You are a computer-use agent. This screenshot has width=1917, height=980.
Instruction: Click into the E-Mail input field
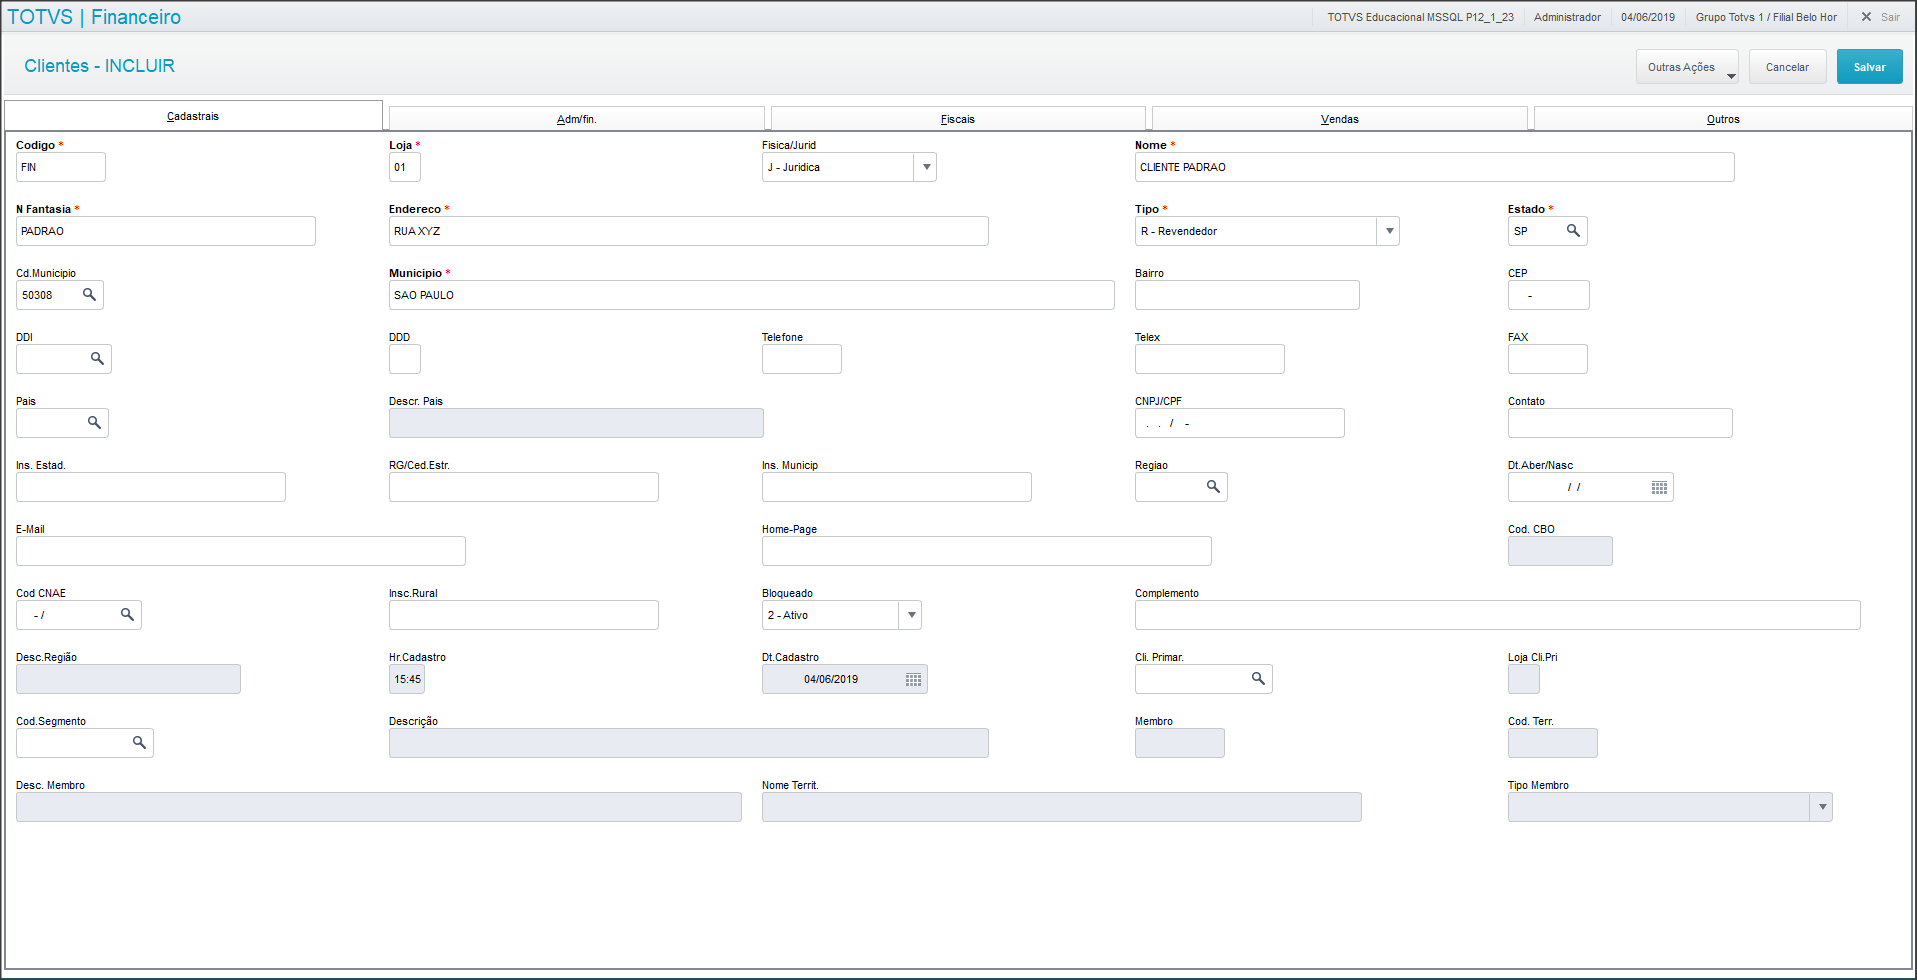[240, 551]
